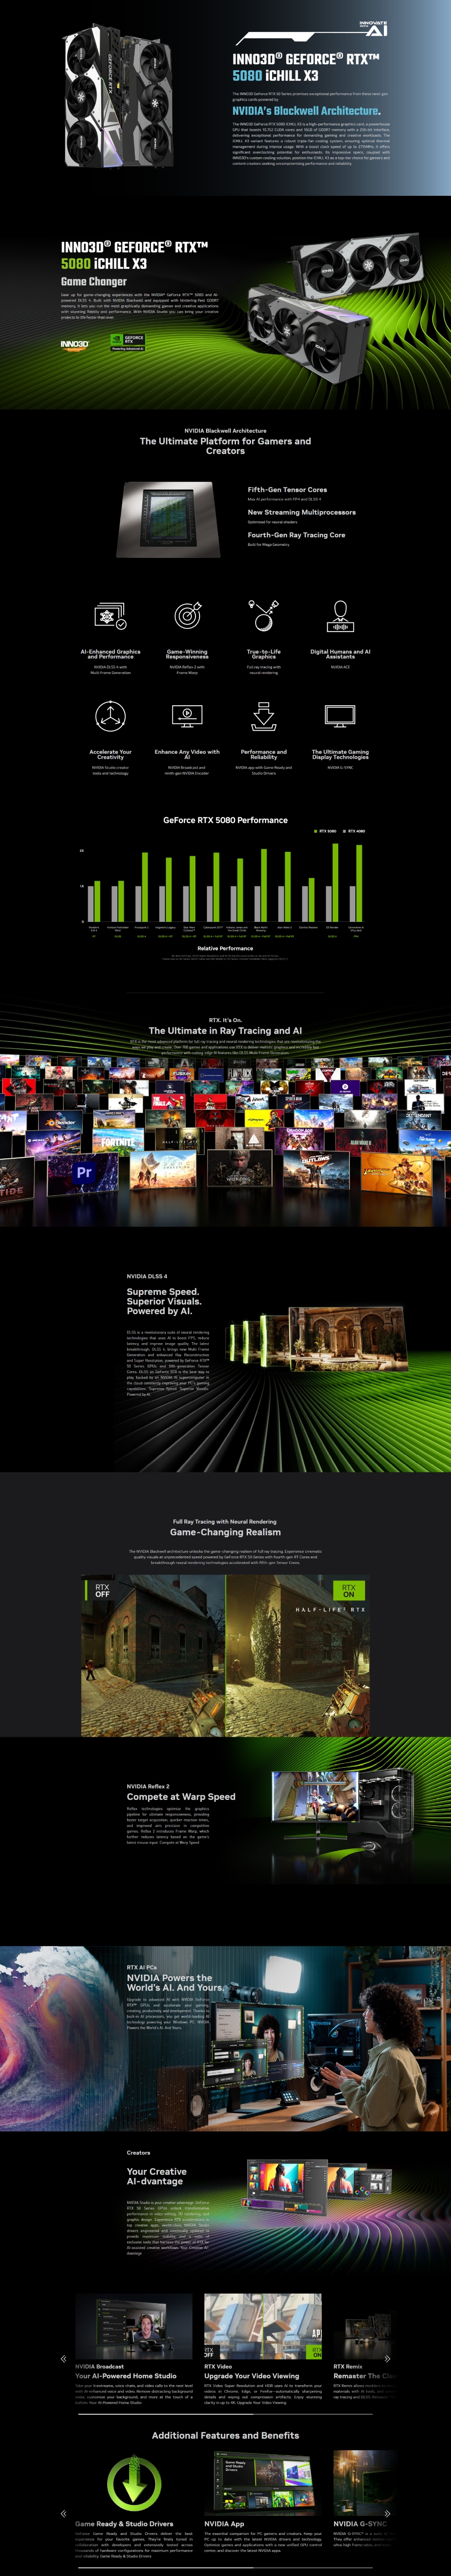Click the green RTX 5080 legend swatch
Image resolution: width=451 pixels, height=2576 pixels.
point(316,831)
